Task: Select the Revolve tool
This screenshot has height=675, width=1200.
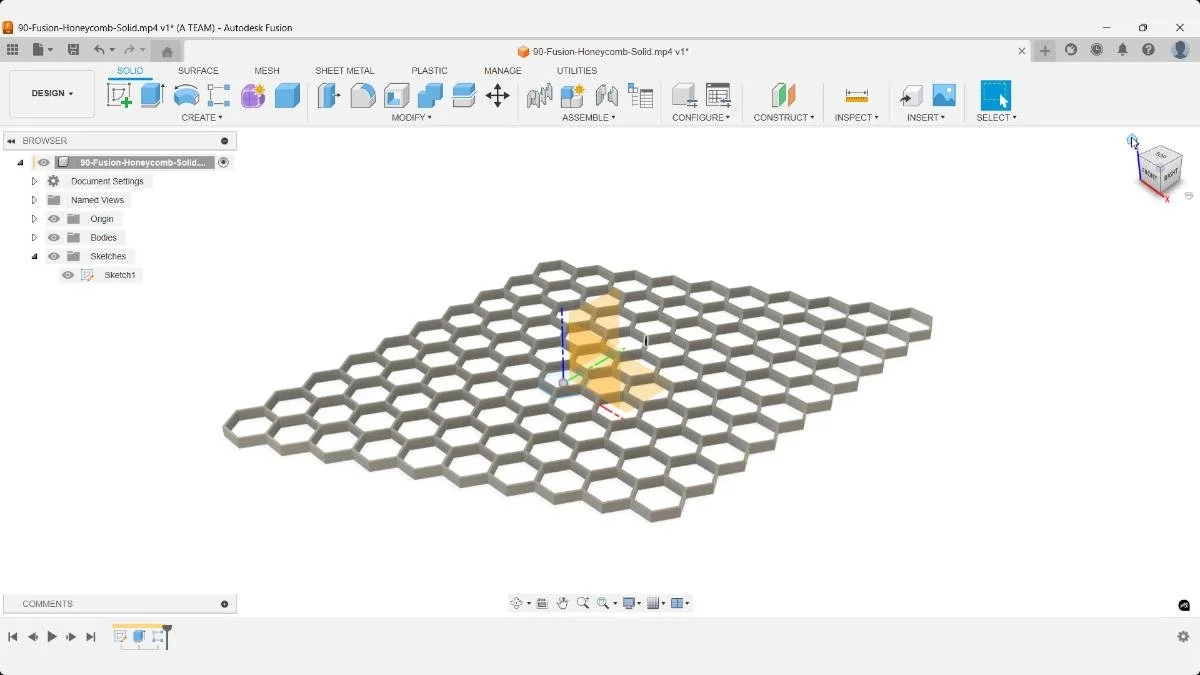Action: (x=187, y=93)
